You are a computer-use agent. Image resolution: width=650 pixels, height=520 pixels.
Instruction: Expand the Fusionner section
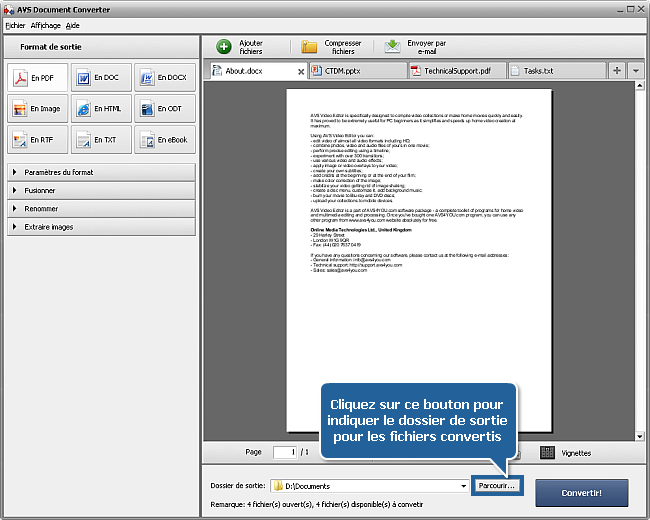pos(101,190)
